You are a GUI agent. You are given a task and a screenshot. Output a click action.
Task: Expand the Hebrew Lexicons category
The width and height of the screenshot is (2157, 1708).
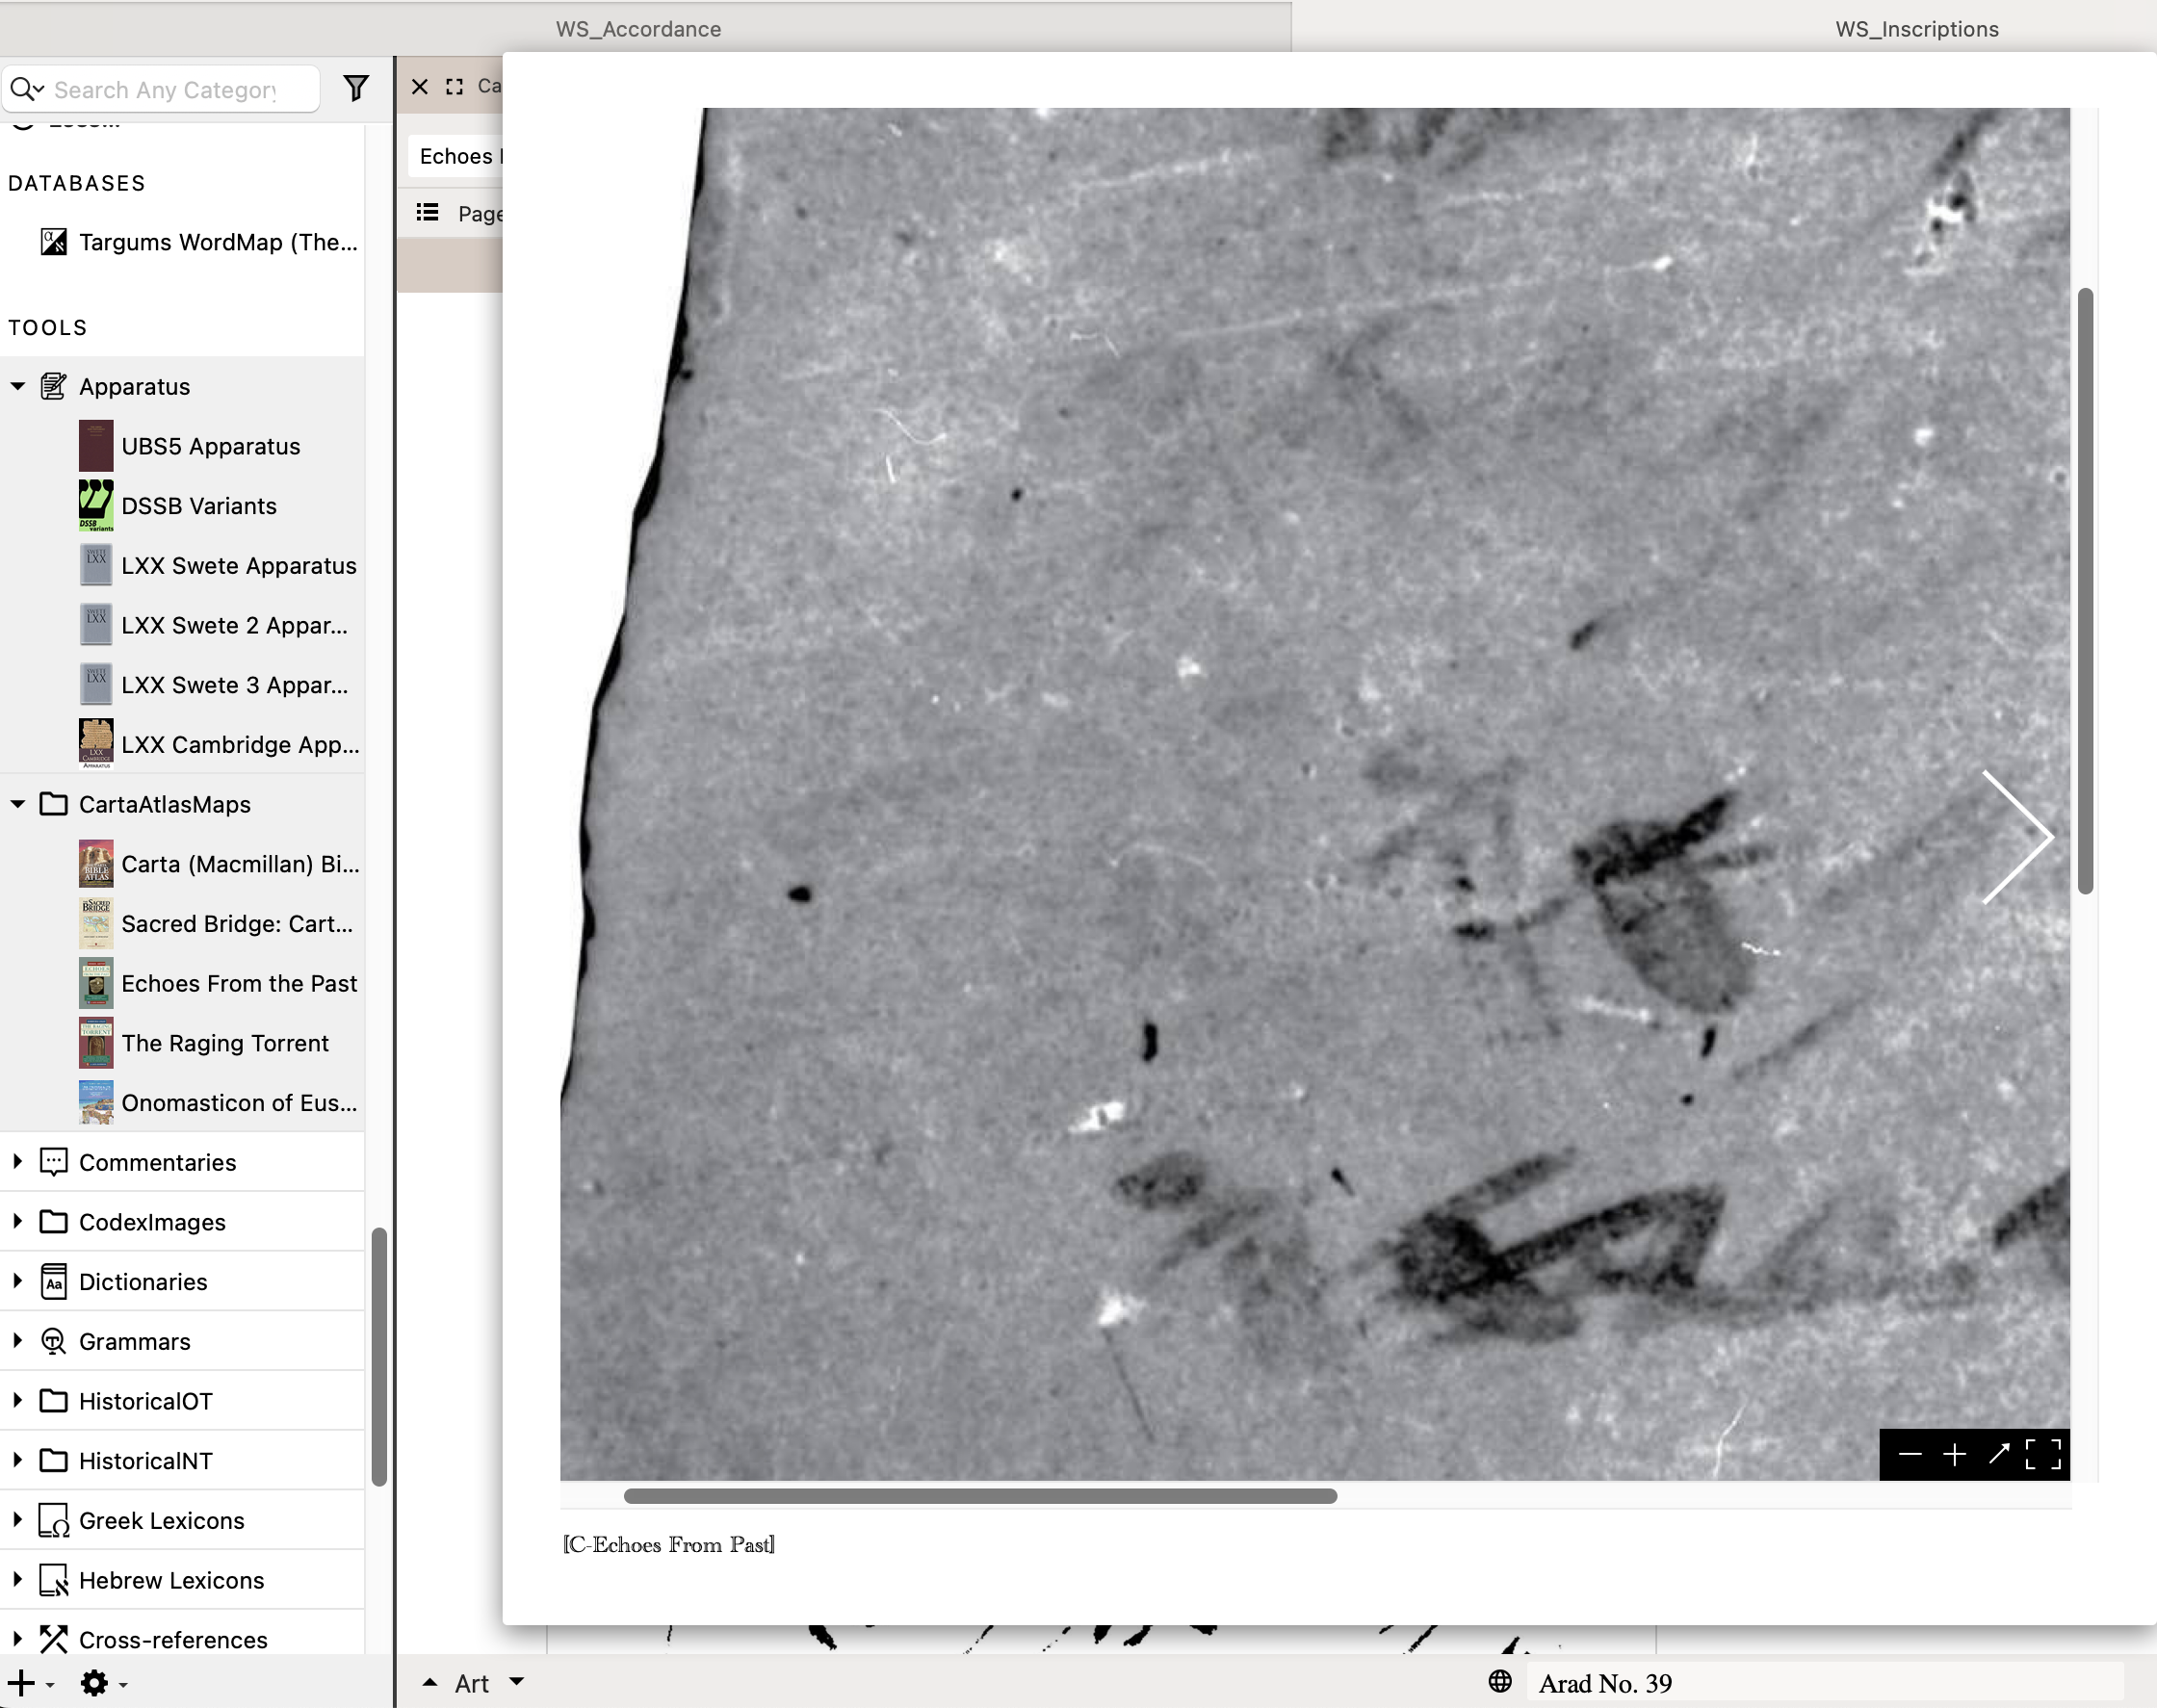point(18,1580)
